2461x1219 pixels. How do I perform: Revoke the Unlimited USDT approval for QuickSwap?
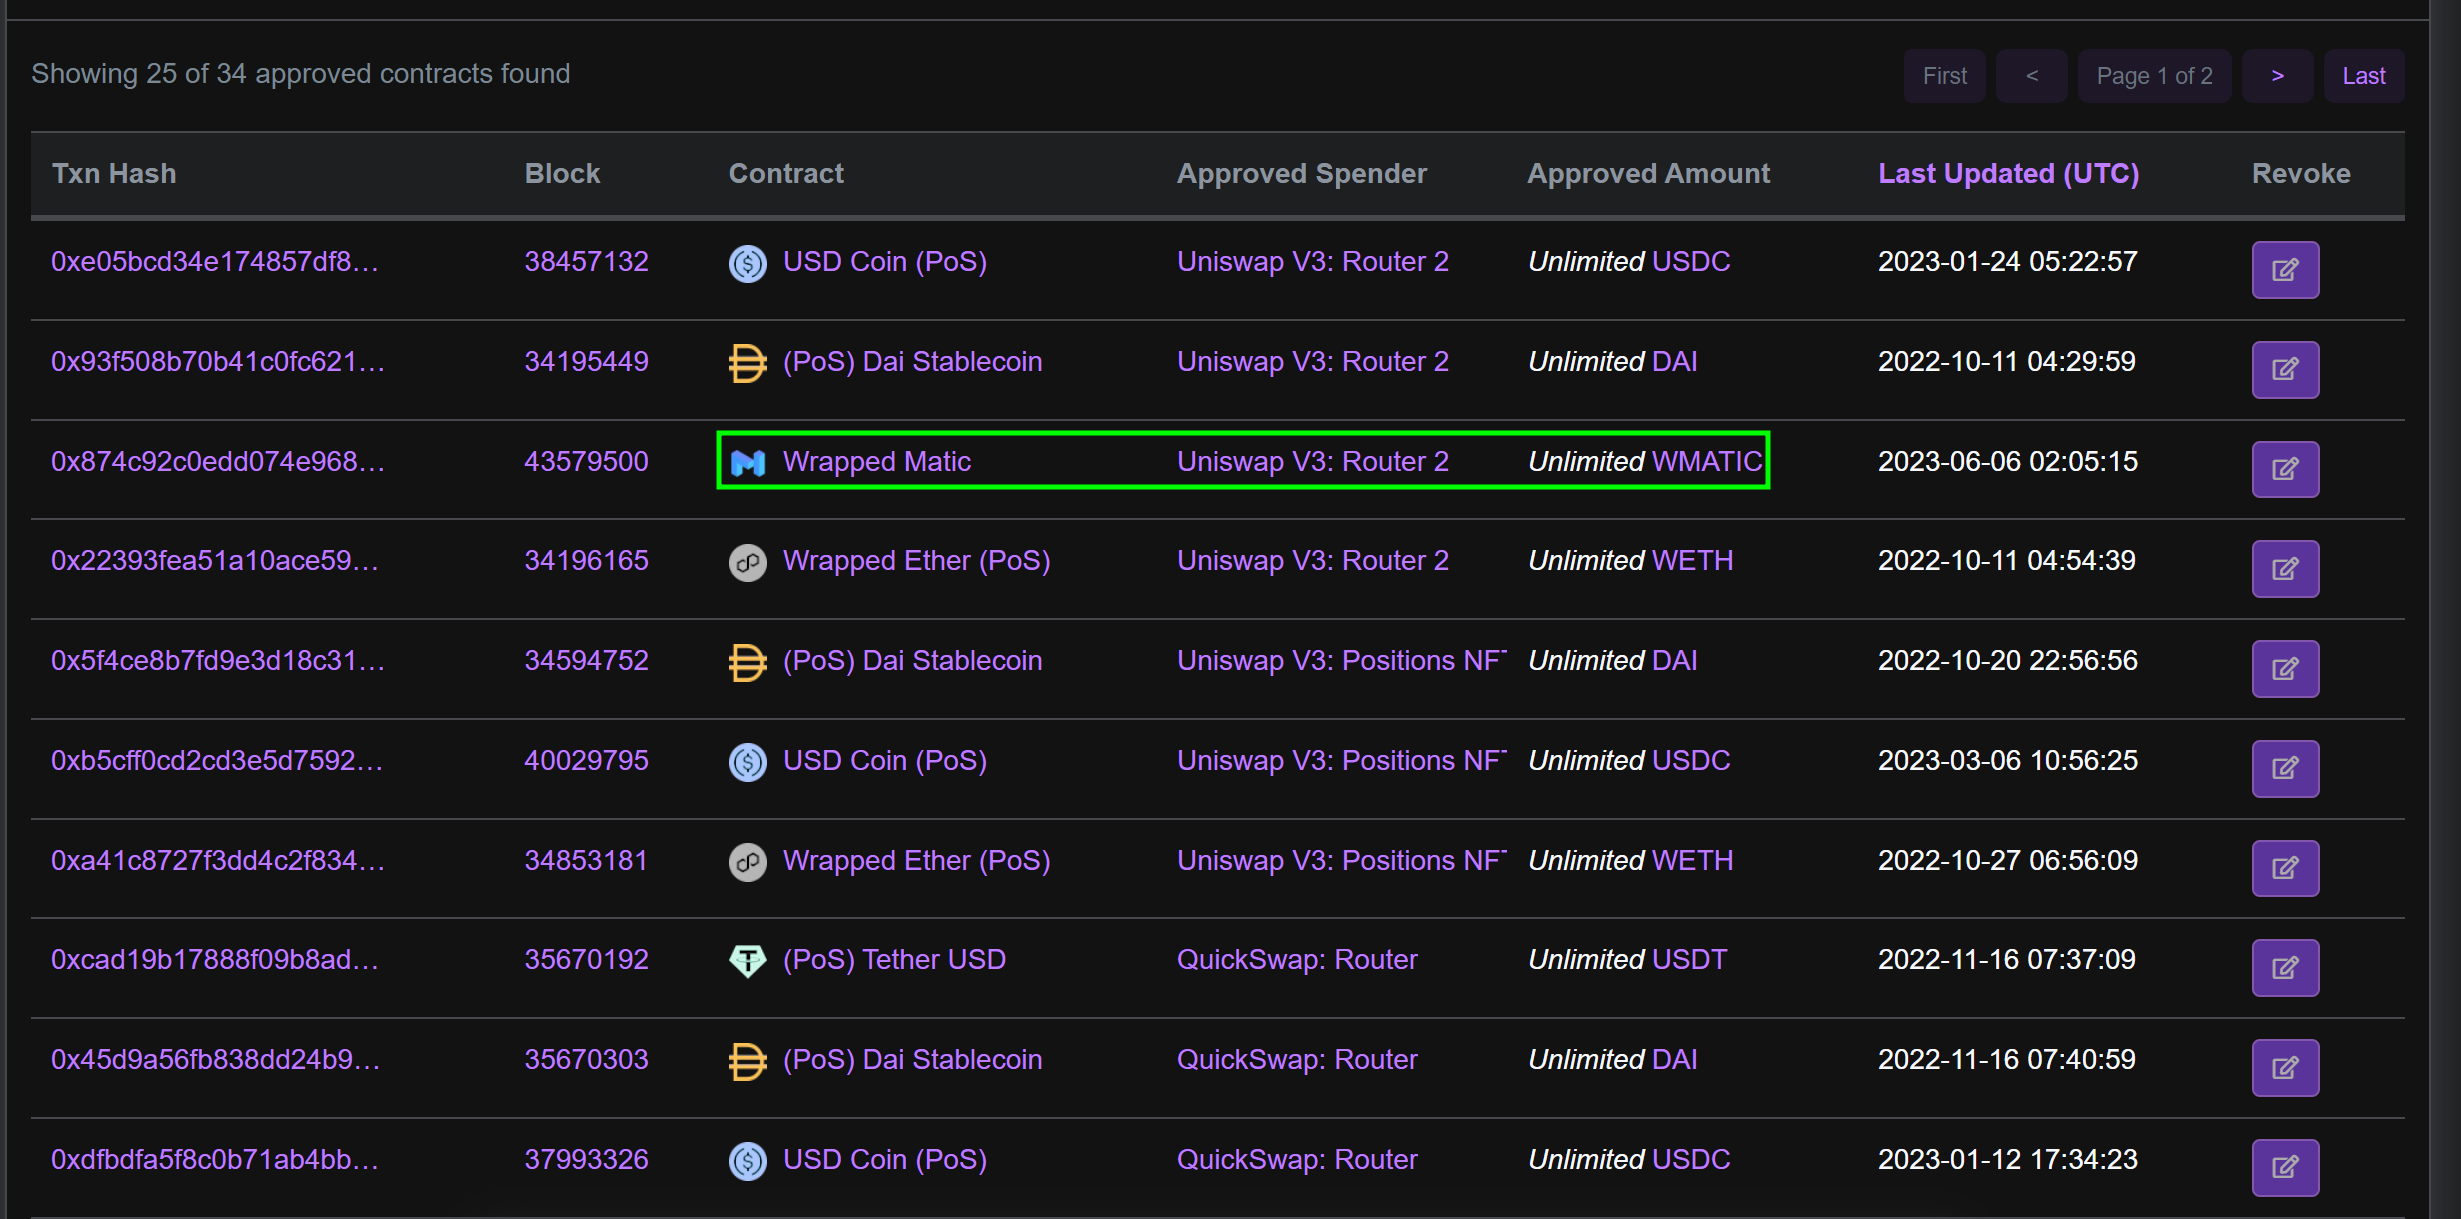[x=2285, y=967]
